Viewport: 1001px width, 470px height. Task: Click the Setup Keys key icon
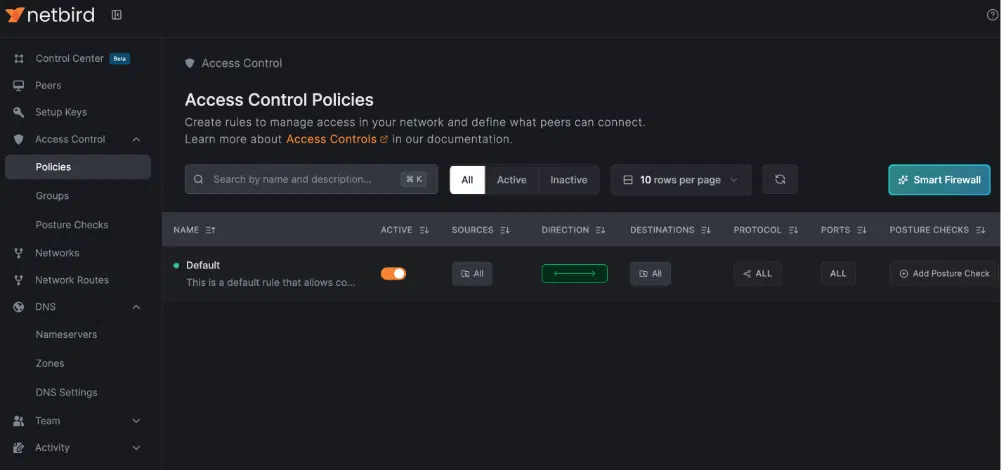18,113
